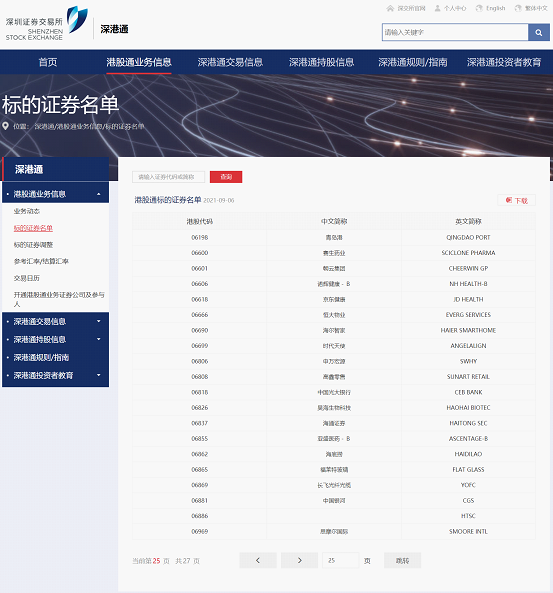Select SCICLONE PHARMA cell
553x593 pixels.
point(468,253)
